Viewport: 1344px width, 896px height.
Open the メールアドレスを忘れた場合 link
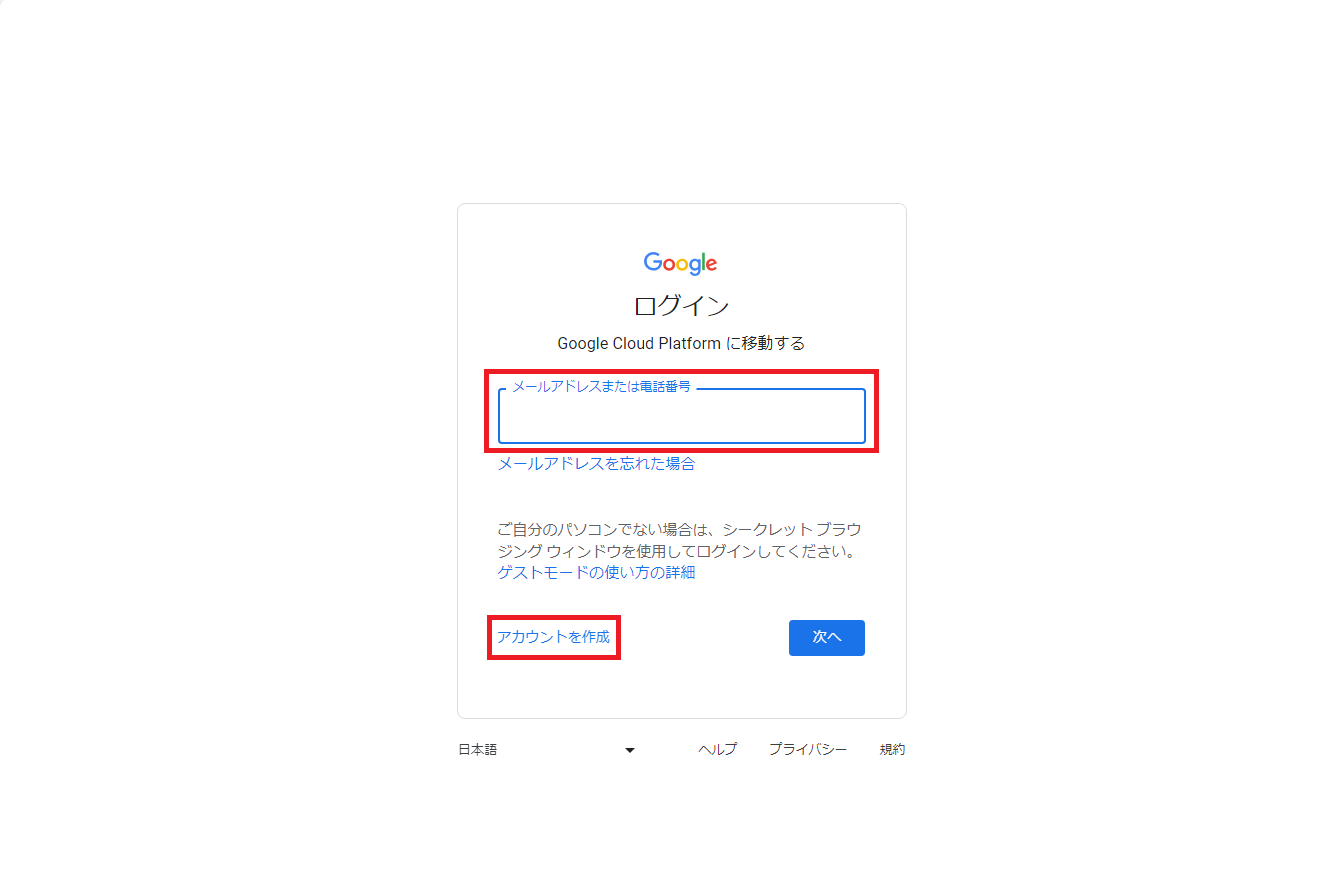596,463
